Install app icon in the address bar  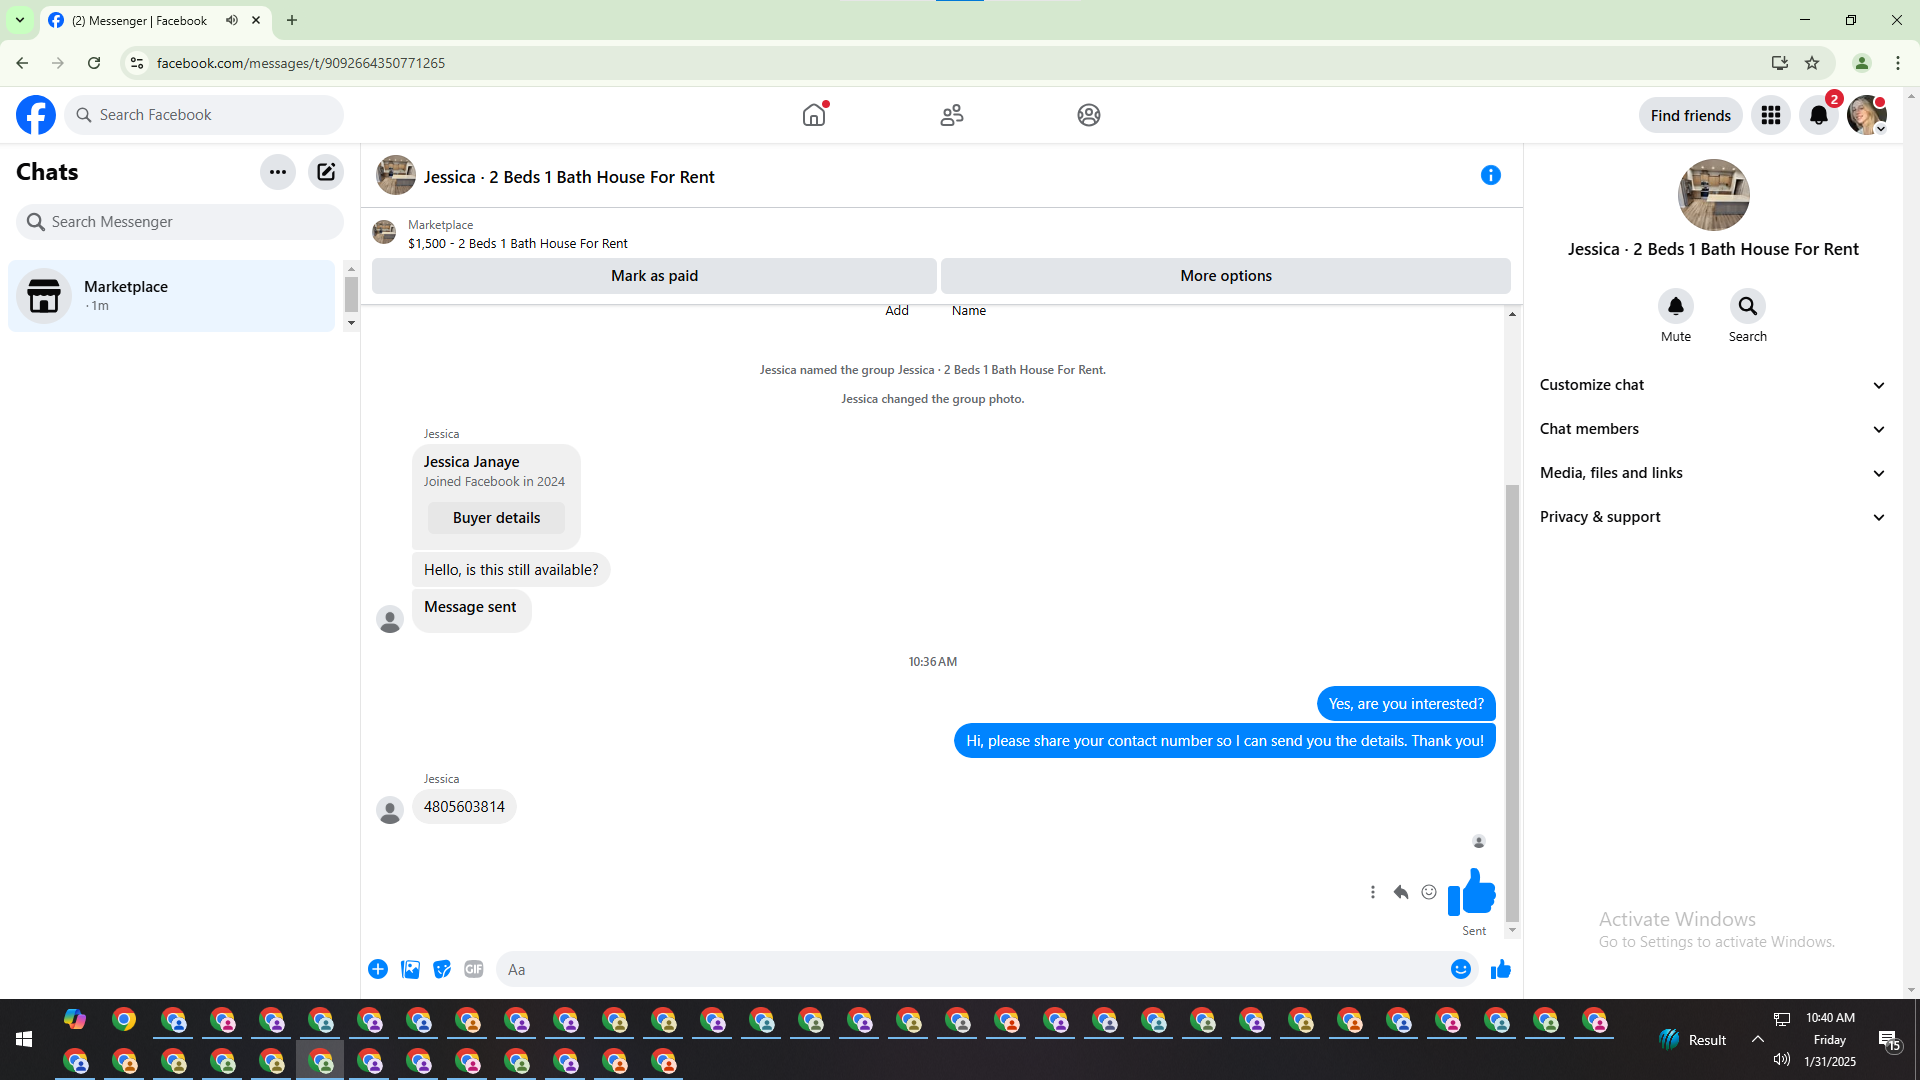click(1780, 63)
